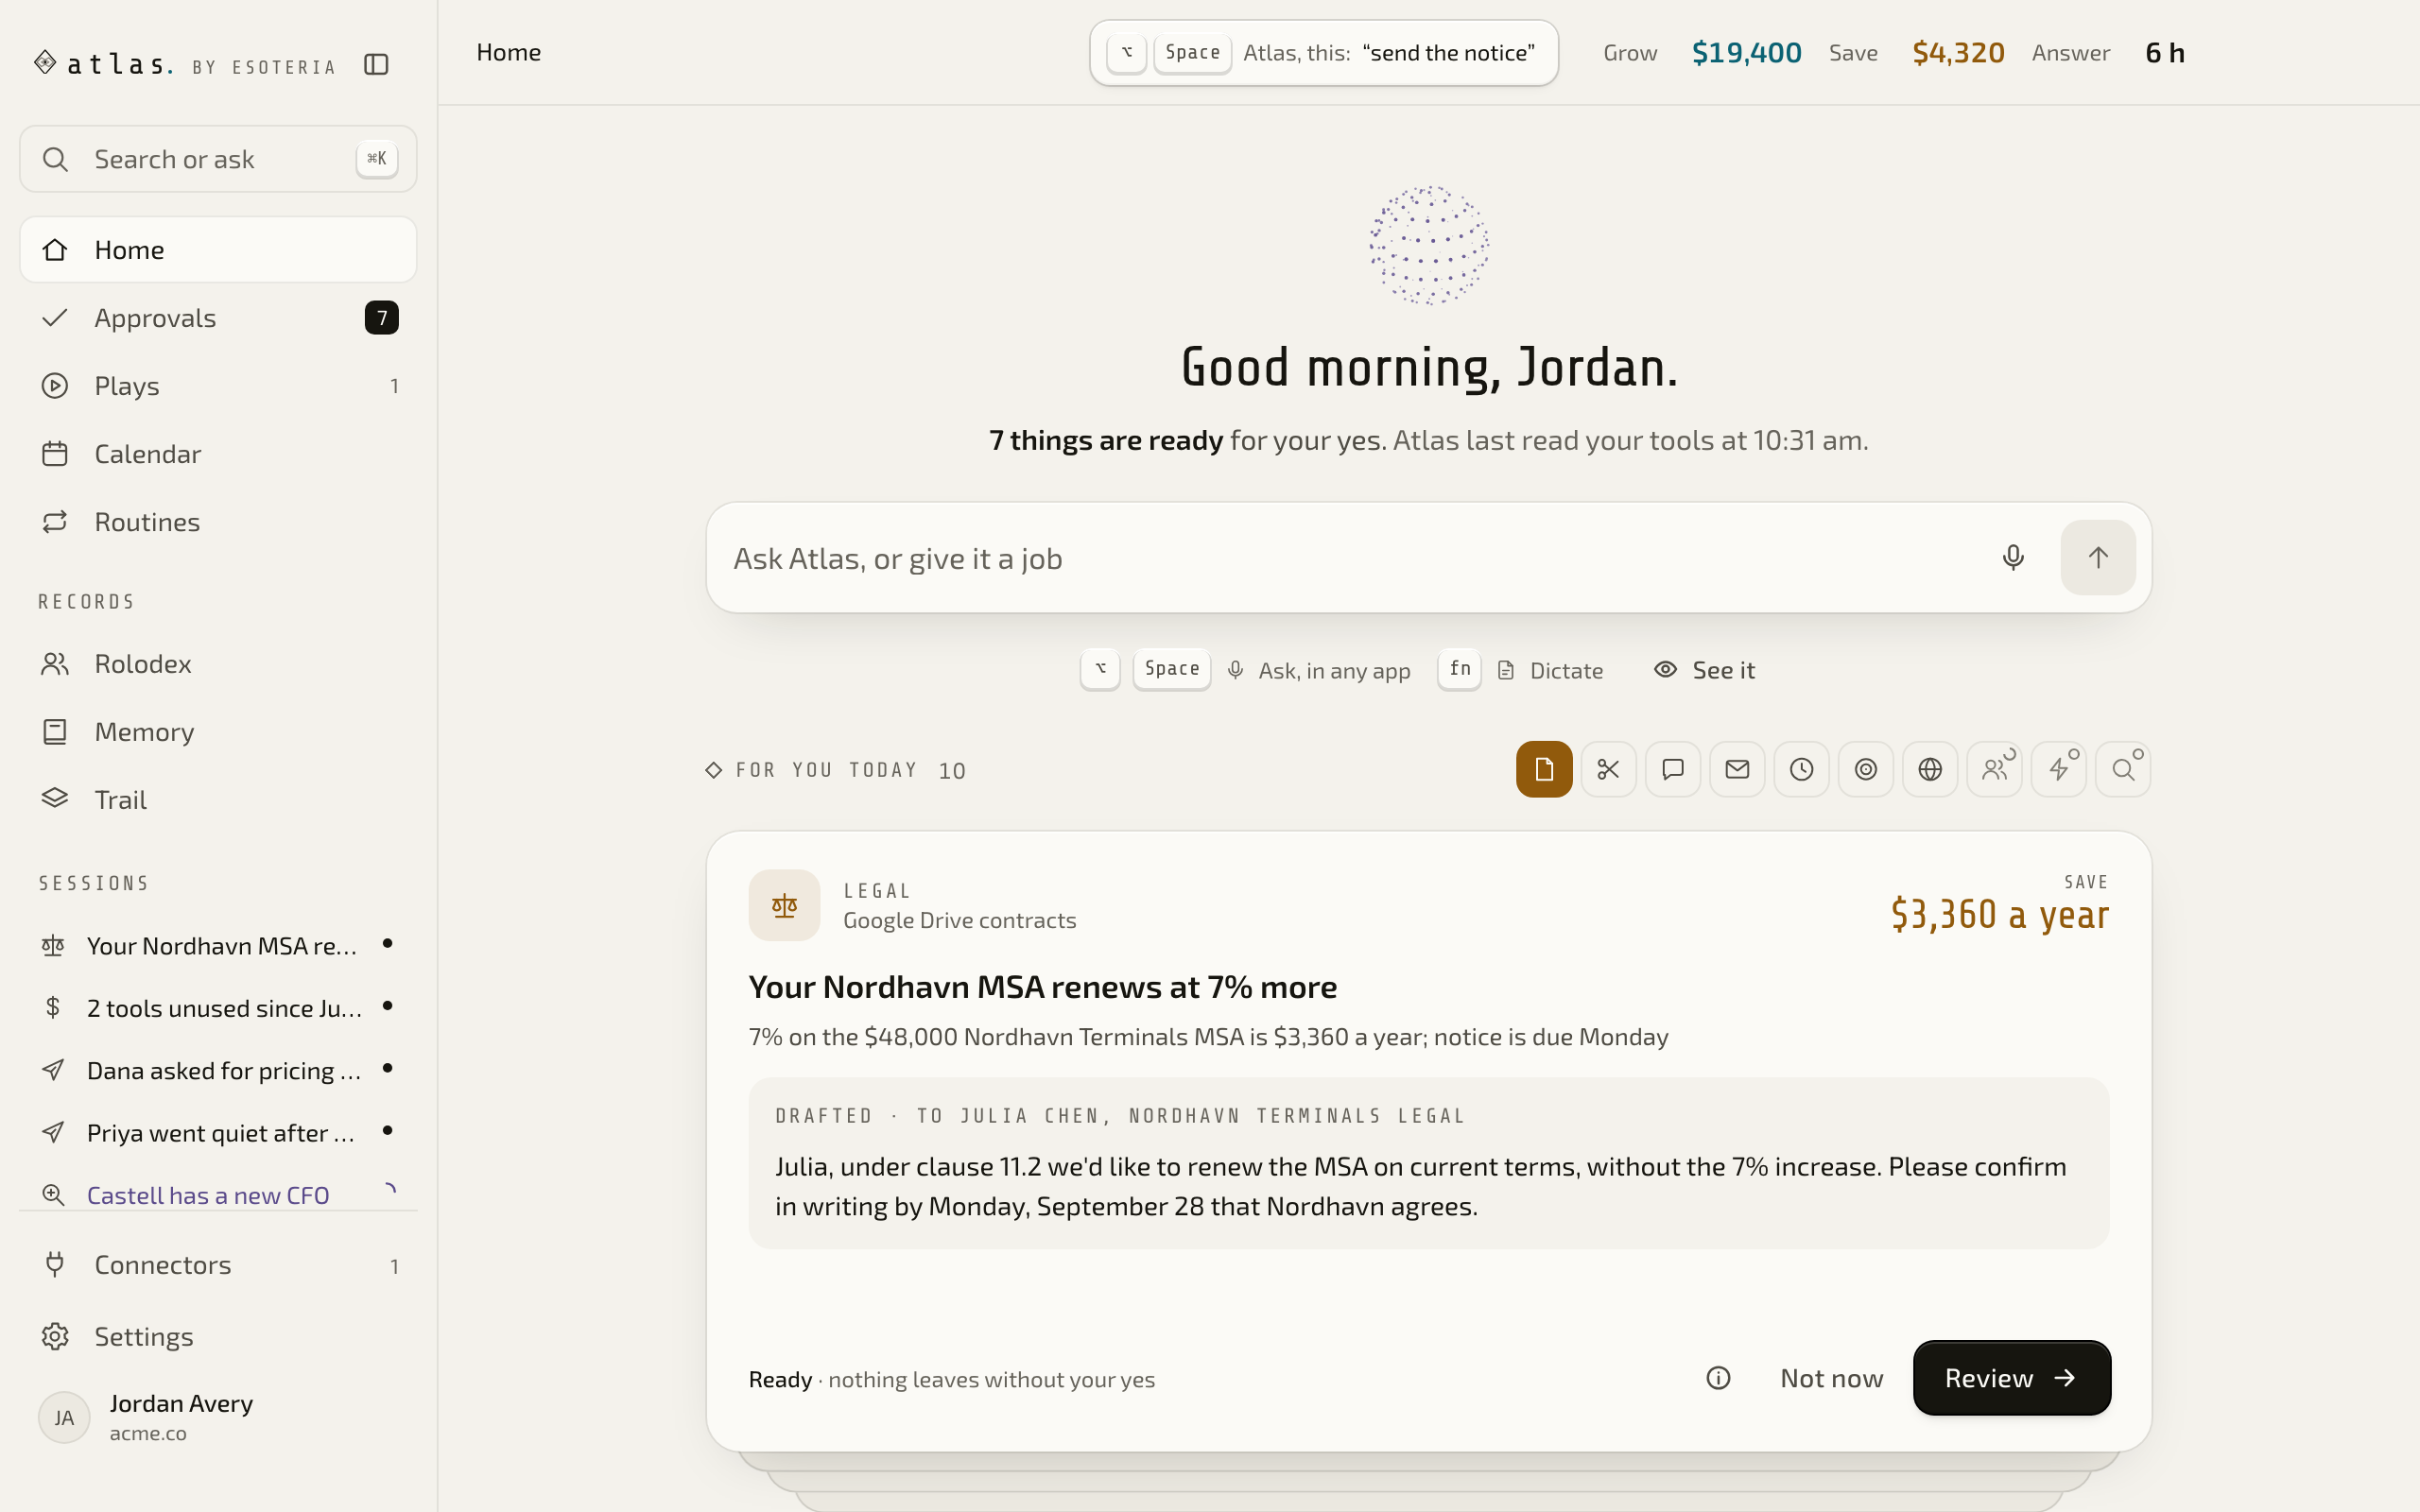The width and height of the screenshot is (2420, 1512).
Task: Select the document filter icon
Action: pyautogui.click(x=1544, y=769)
